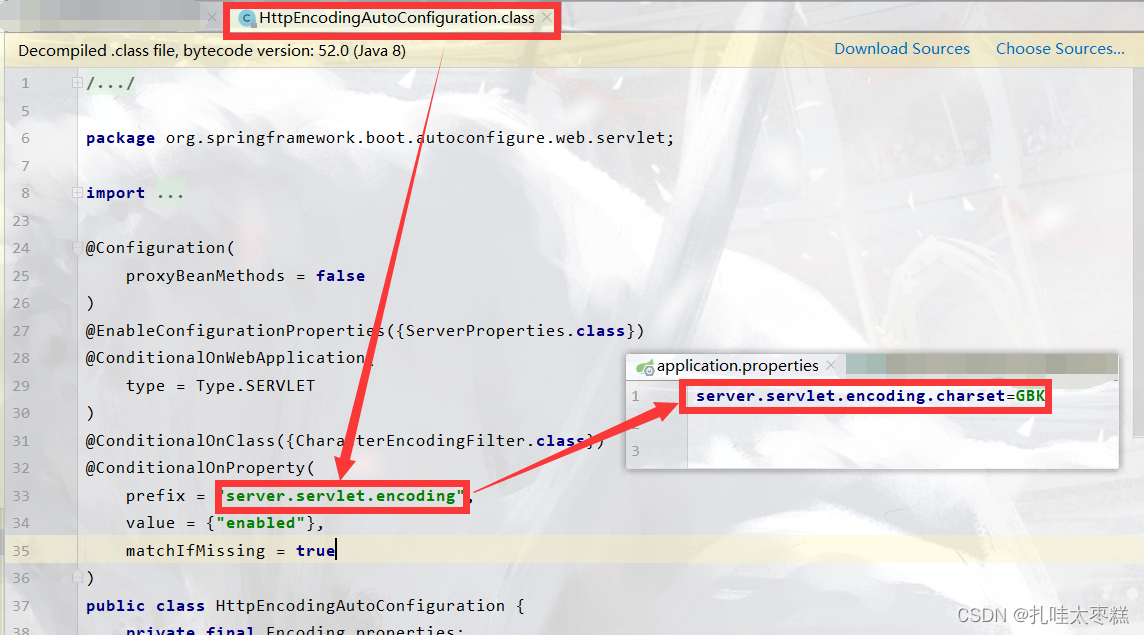Place cursor after matchIfMissing = true
1144x635 pixels.
(x=336, y=550)
